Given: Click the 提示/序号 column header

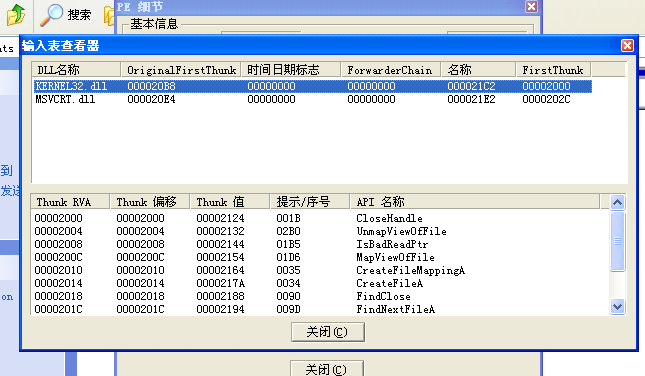Looking at the screenshot, I should coord(310,202).
